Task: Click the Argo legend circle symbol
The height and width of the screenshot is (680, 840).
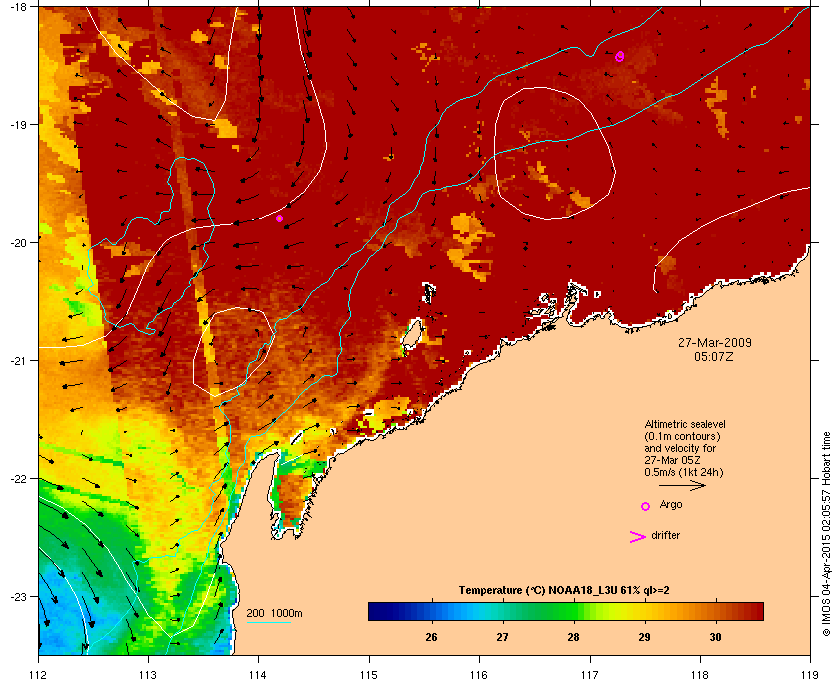Action: 646,506
